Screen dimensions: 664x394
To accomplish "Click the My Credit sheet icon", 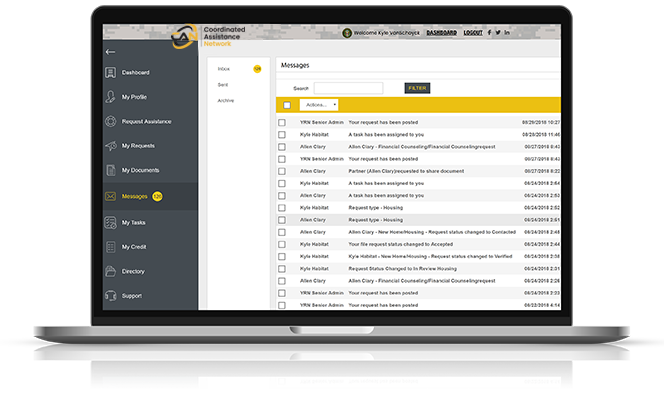I will pos(111,247).
